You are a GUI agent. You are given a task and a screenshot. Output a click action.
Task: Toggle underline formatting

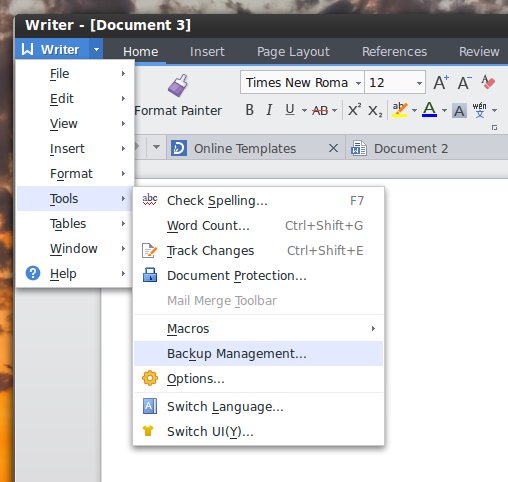[x=290, y=110]
